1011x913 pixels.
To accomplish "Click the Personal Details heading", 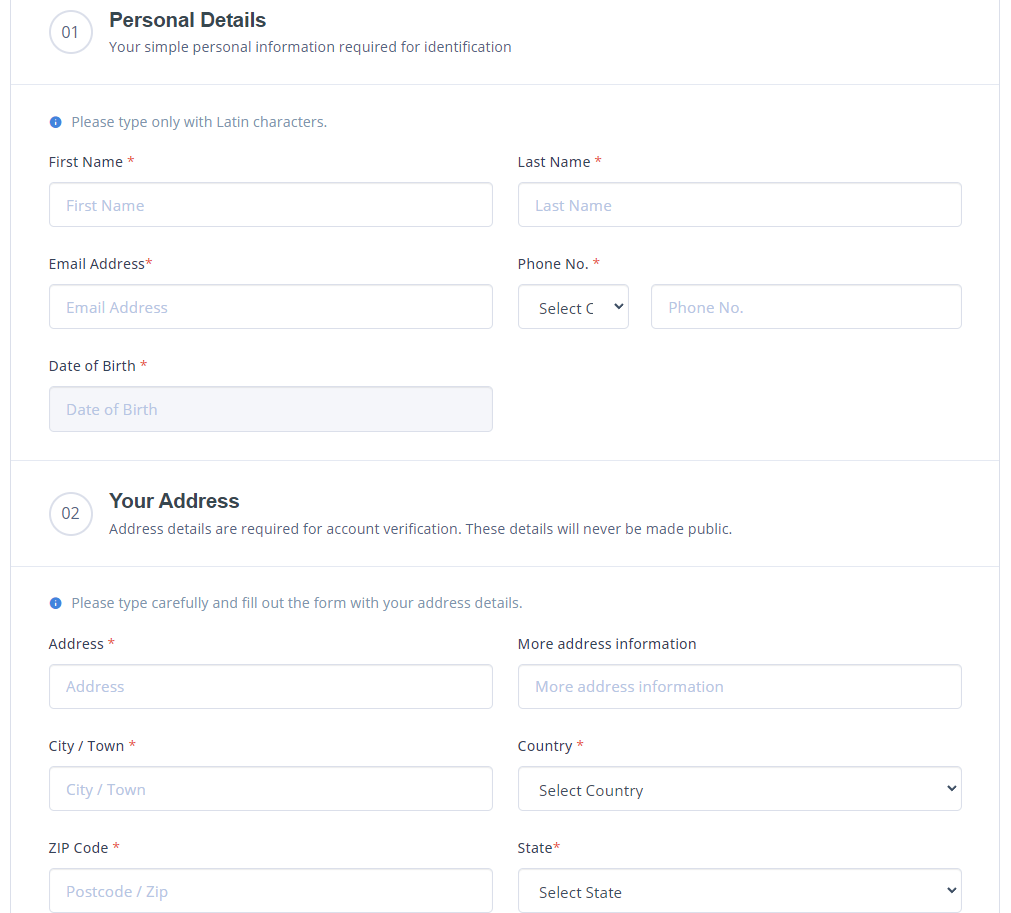I will [x=188, y=20].
